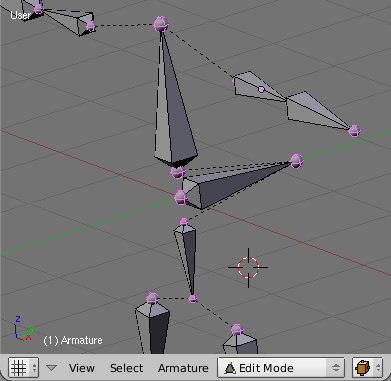Open the viewport draw type cube dropdown

click(x=367, y=368)
